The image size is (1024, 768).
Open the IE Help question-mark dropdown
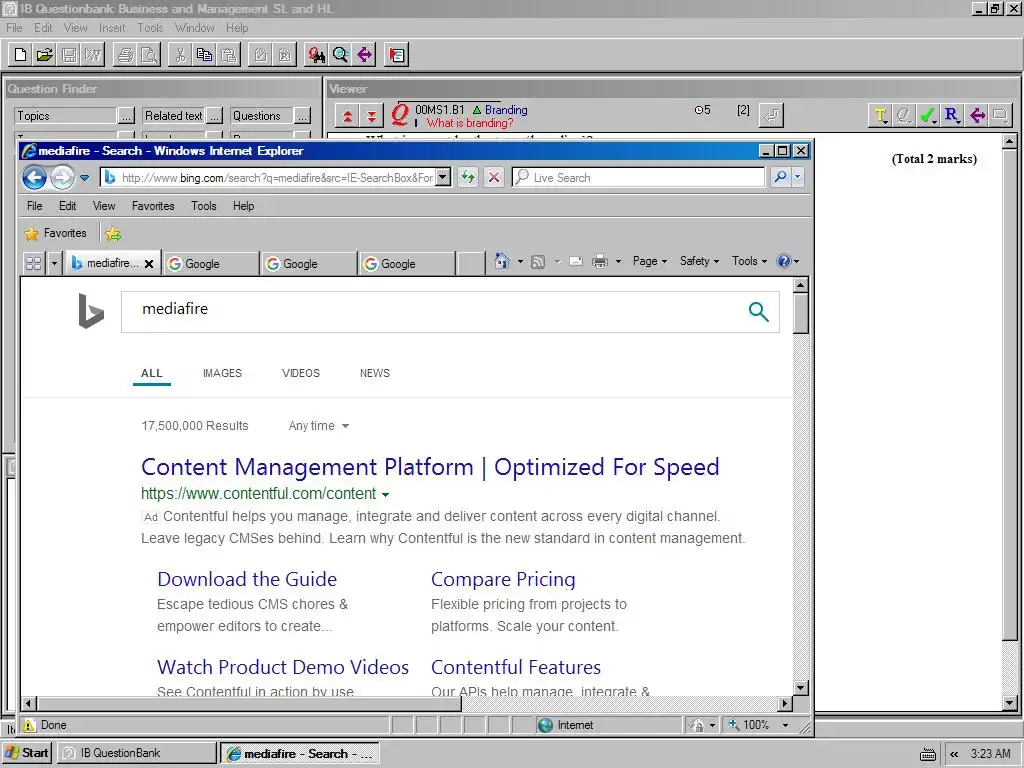[x=787, y=261]
